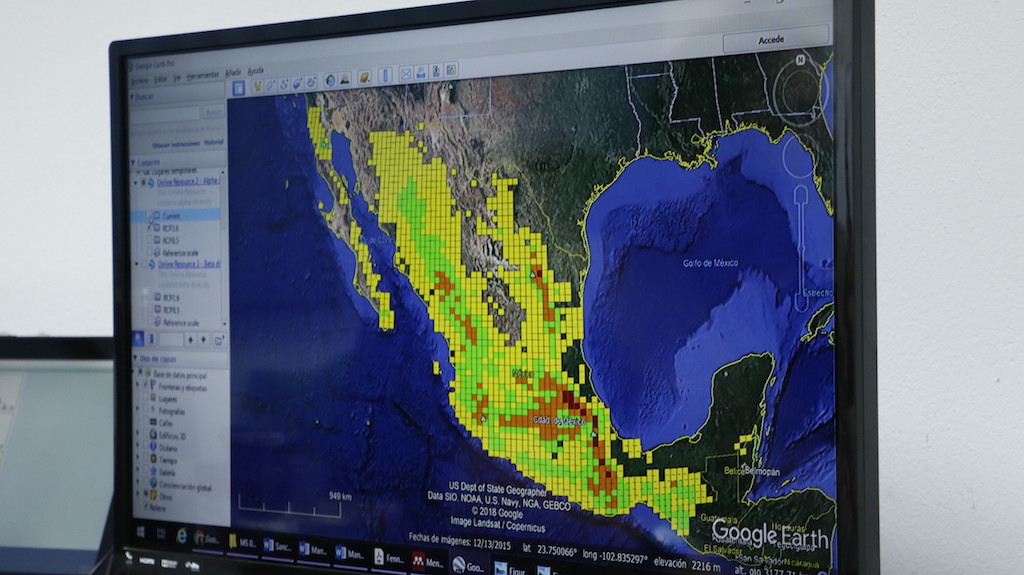The image size is (1024, 575).
Task: Click the vertical zoom slider on the map
Action: coord(801,248)
